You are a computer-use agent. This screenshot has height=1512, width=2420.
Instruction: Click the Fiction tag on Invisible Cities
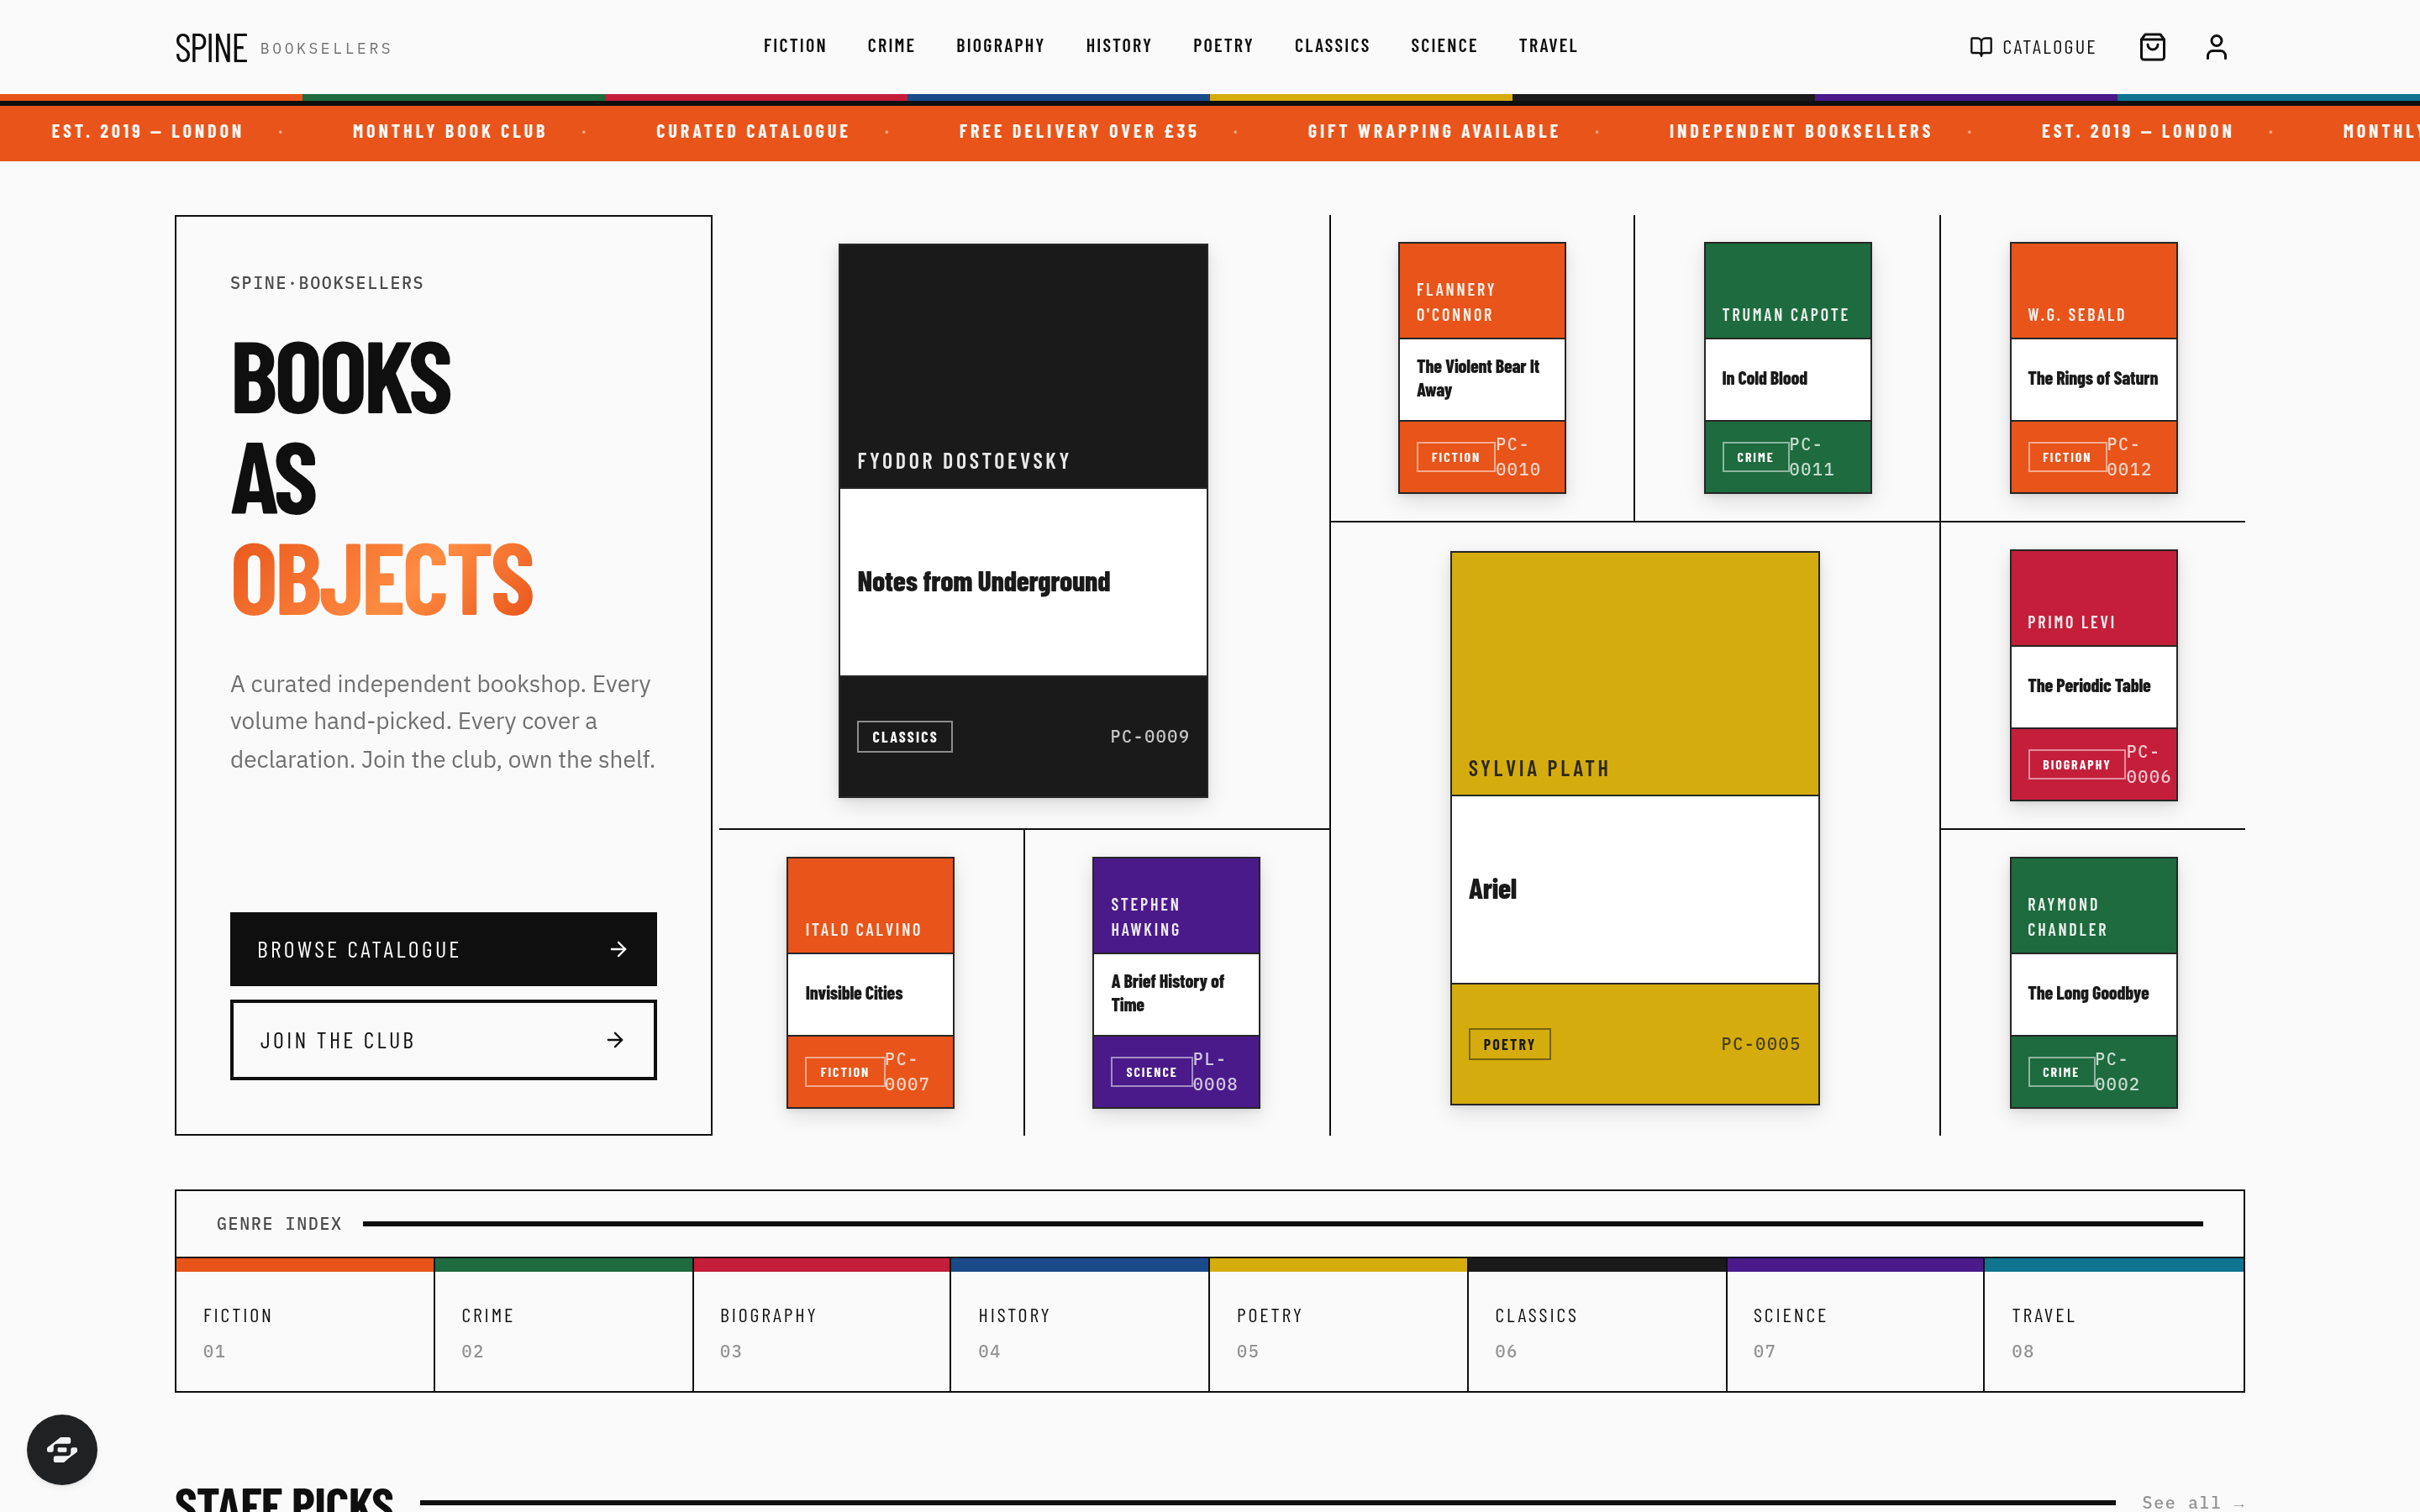(845, 1072)
